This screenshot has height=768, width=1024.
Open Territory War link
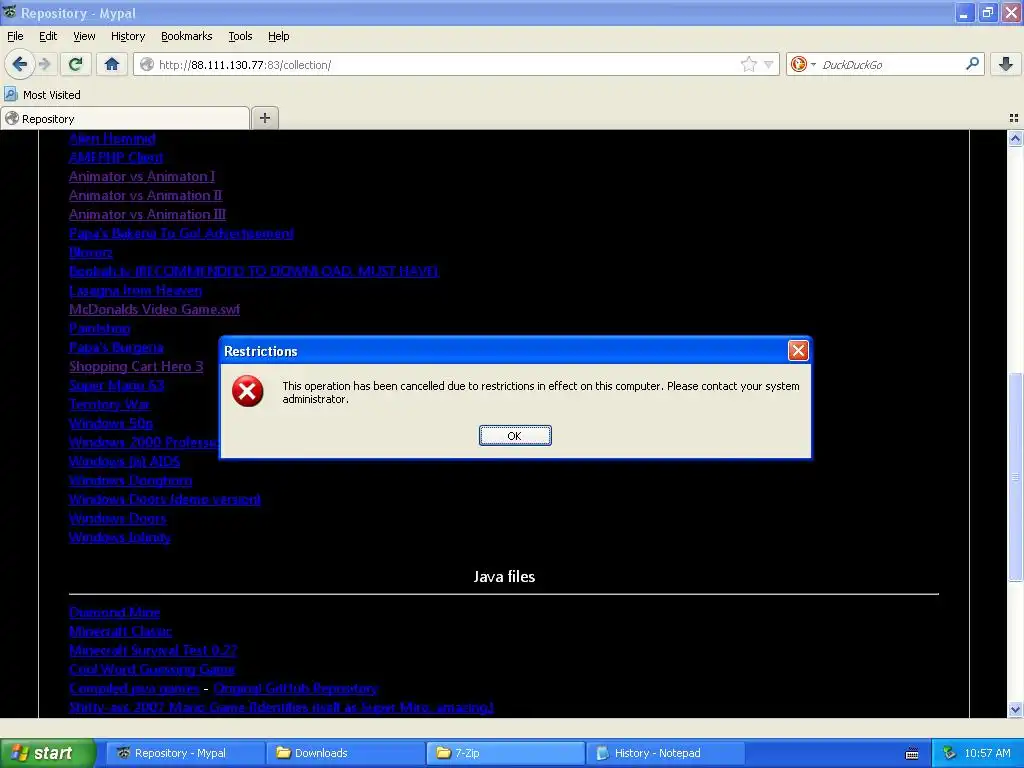click(x=109, y=404)
